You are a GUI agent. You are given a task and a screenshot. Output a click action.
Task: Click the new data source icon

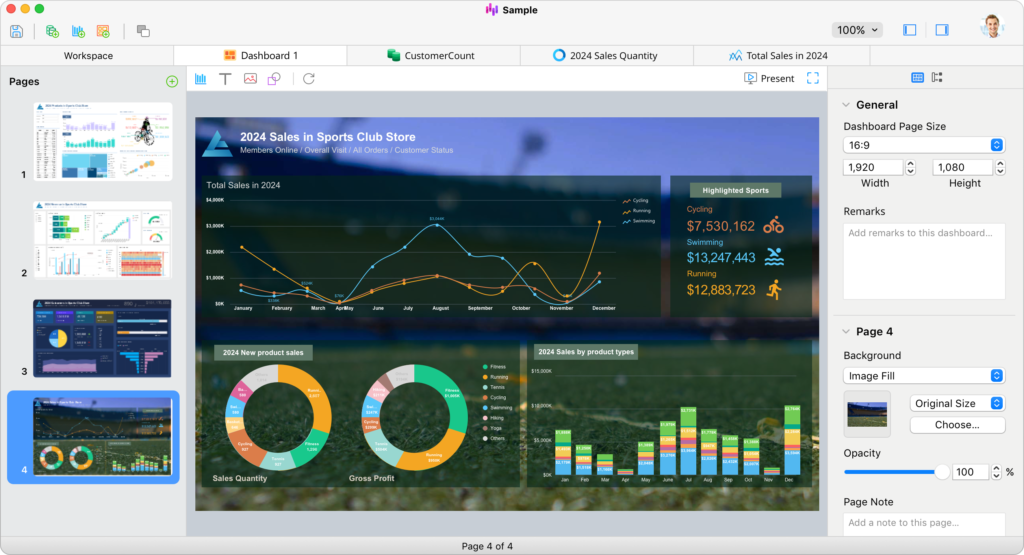52,31
